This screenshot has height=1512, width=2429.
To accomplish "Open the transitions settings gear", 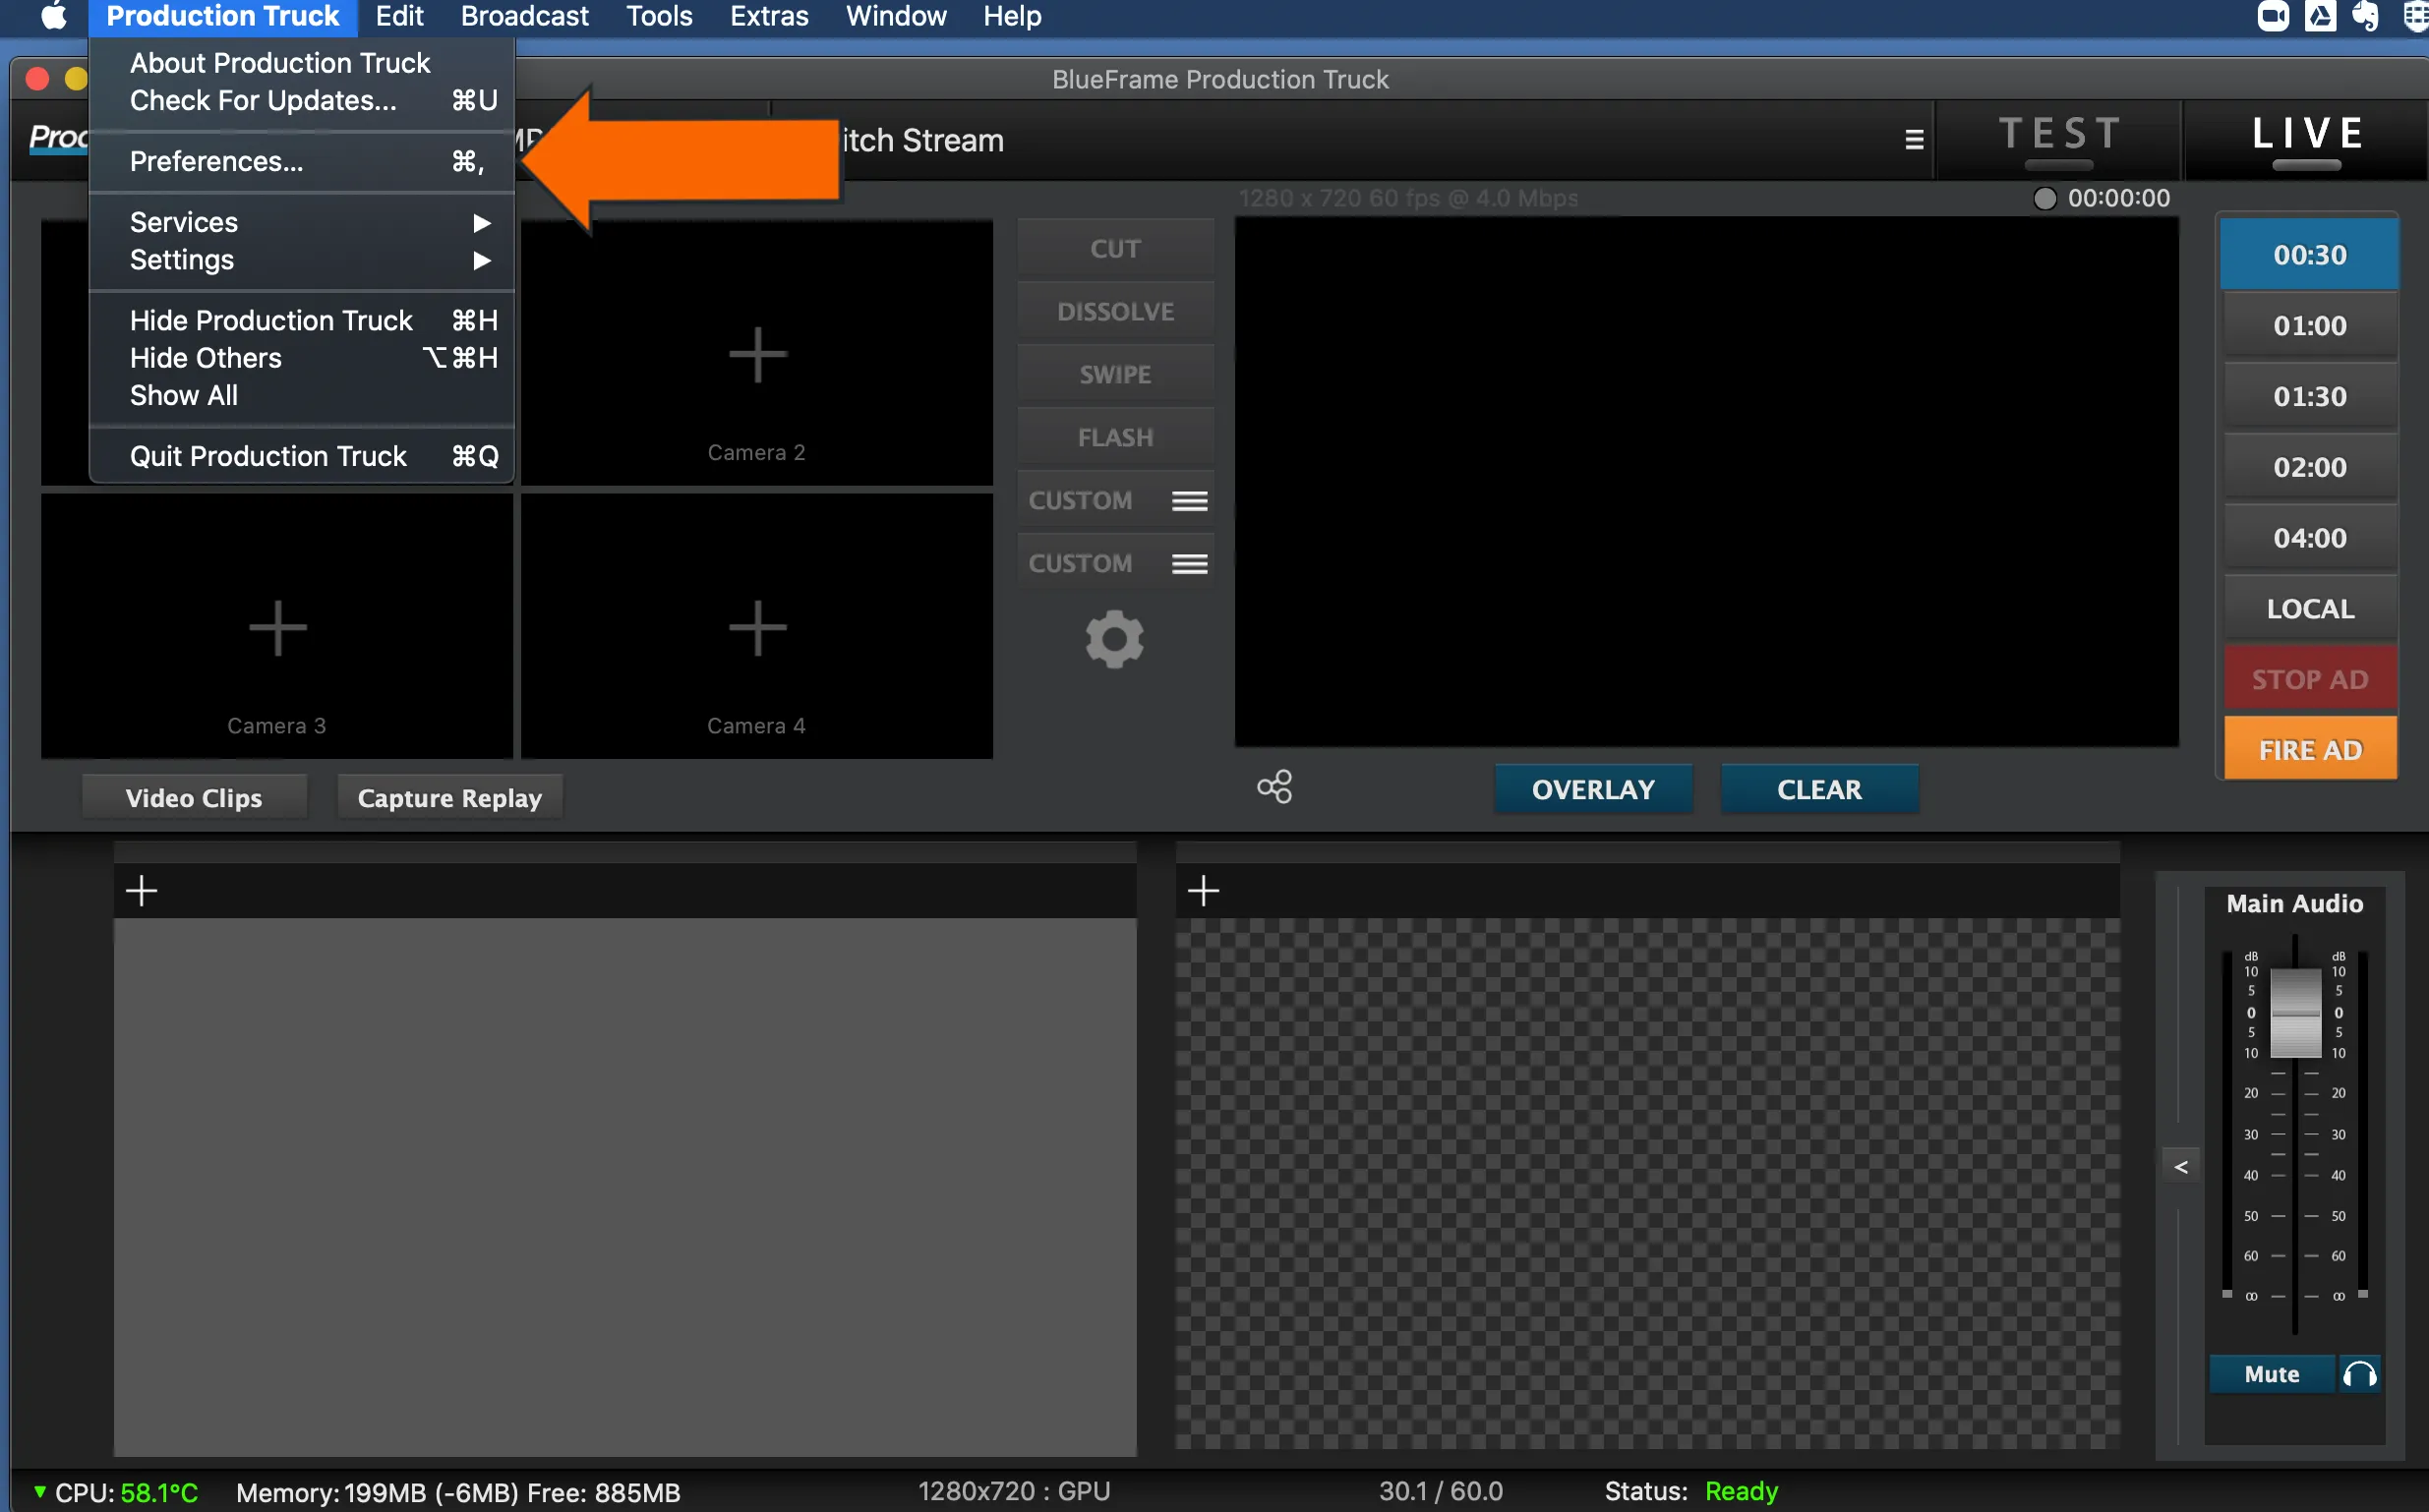I will [1114, 639].
